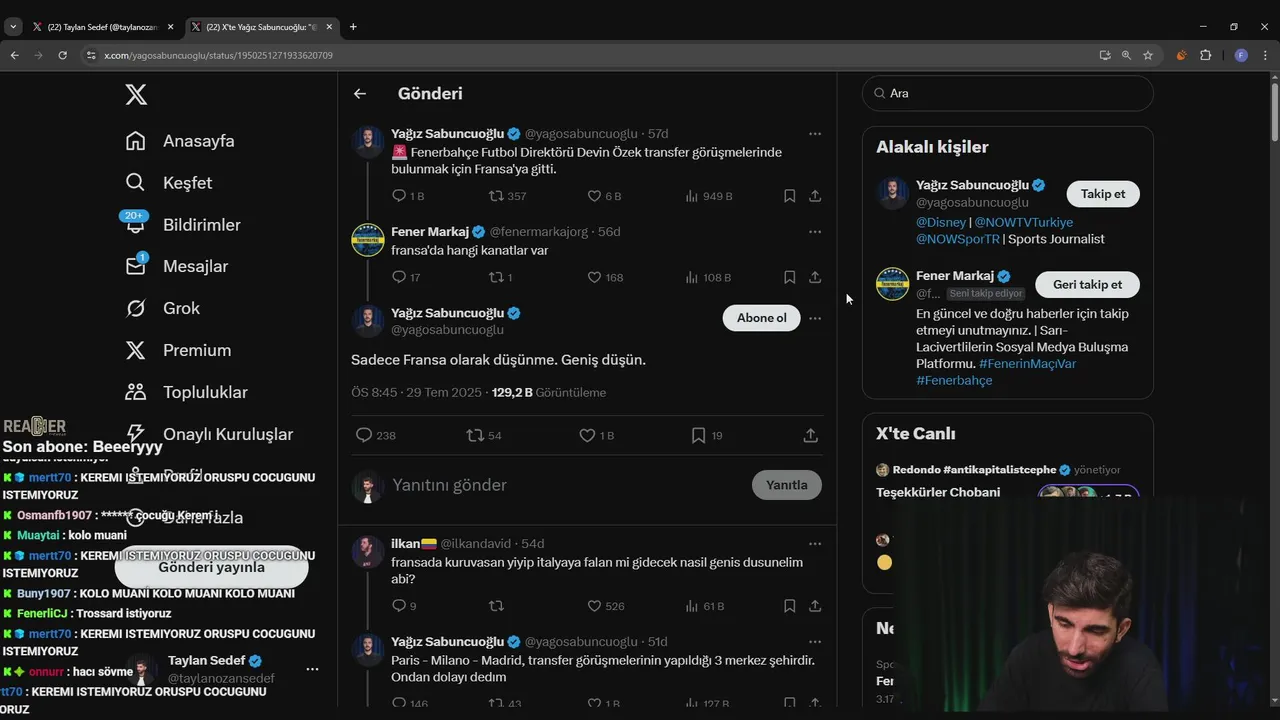The height and width of the screenshot is (720, 1280).
Task: Open Grok from sidebar
Action: [x=162, y=308]
